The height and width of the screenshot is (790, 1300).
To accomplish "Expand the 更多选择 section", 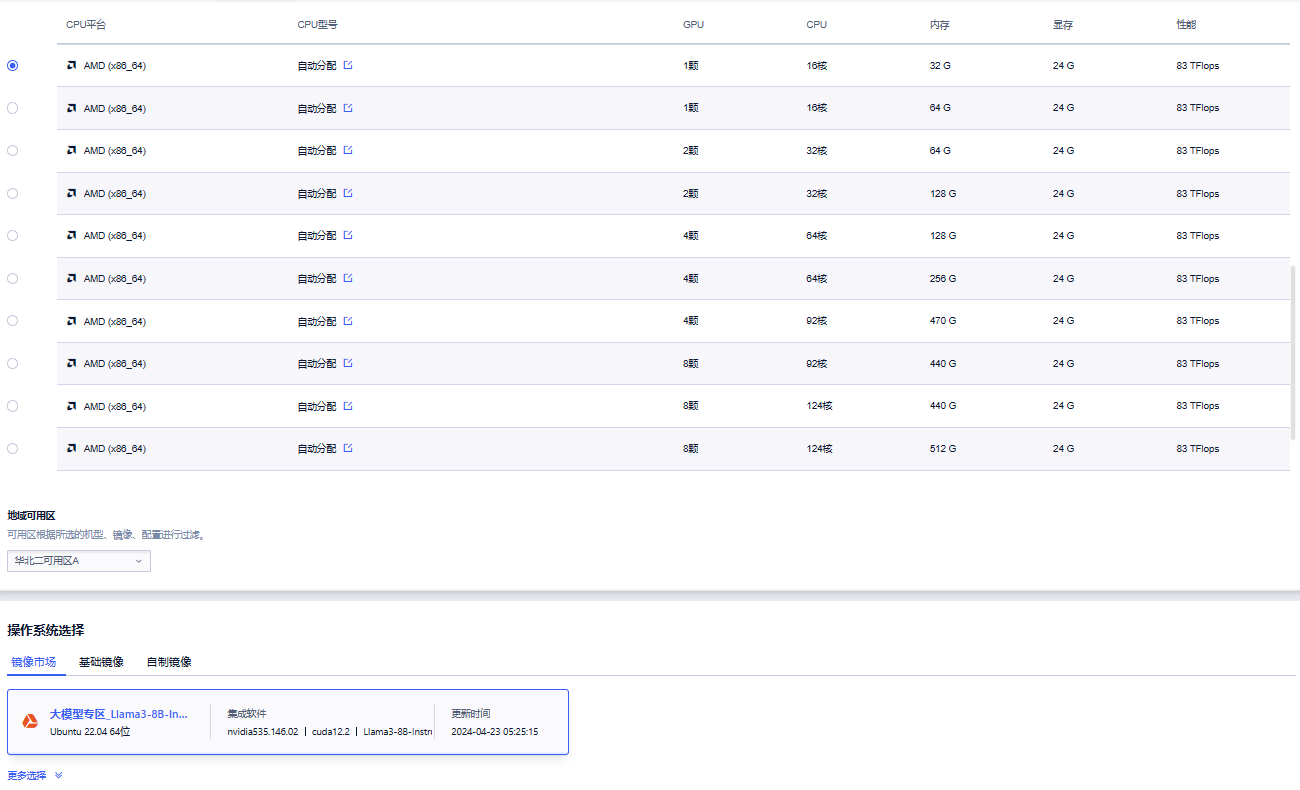I will click(x=34, y=775).
